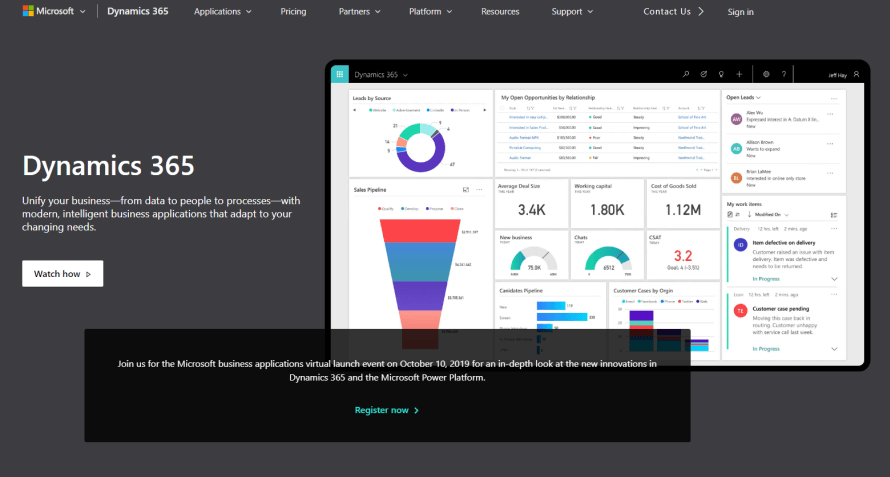Expand the Open Leads view dropdown
Image resolution: width=890 pixels, height=477 pixels.
[x=758, y=98]
